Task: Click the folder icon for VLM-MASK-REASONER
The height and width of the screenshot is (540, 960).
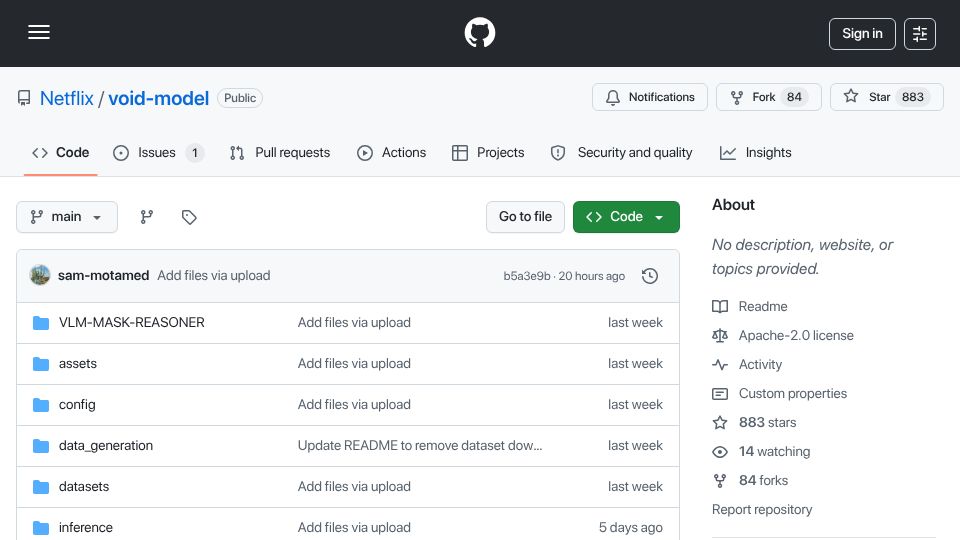Action: point(41,323)
